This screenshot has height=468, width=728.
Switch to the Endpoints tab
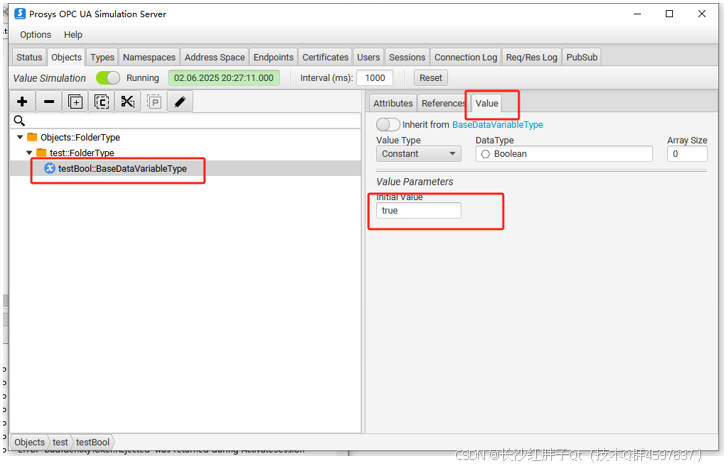click(273, 57)
